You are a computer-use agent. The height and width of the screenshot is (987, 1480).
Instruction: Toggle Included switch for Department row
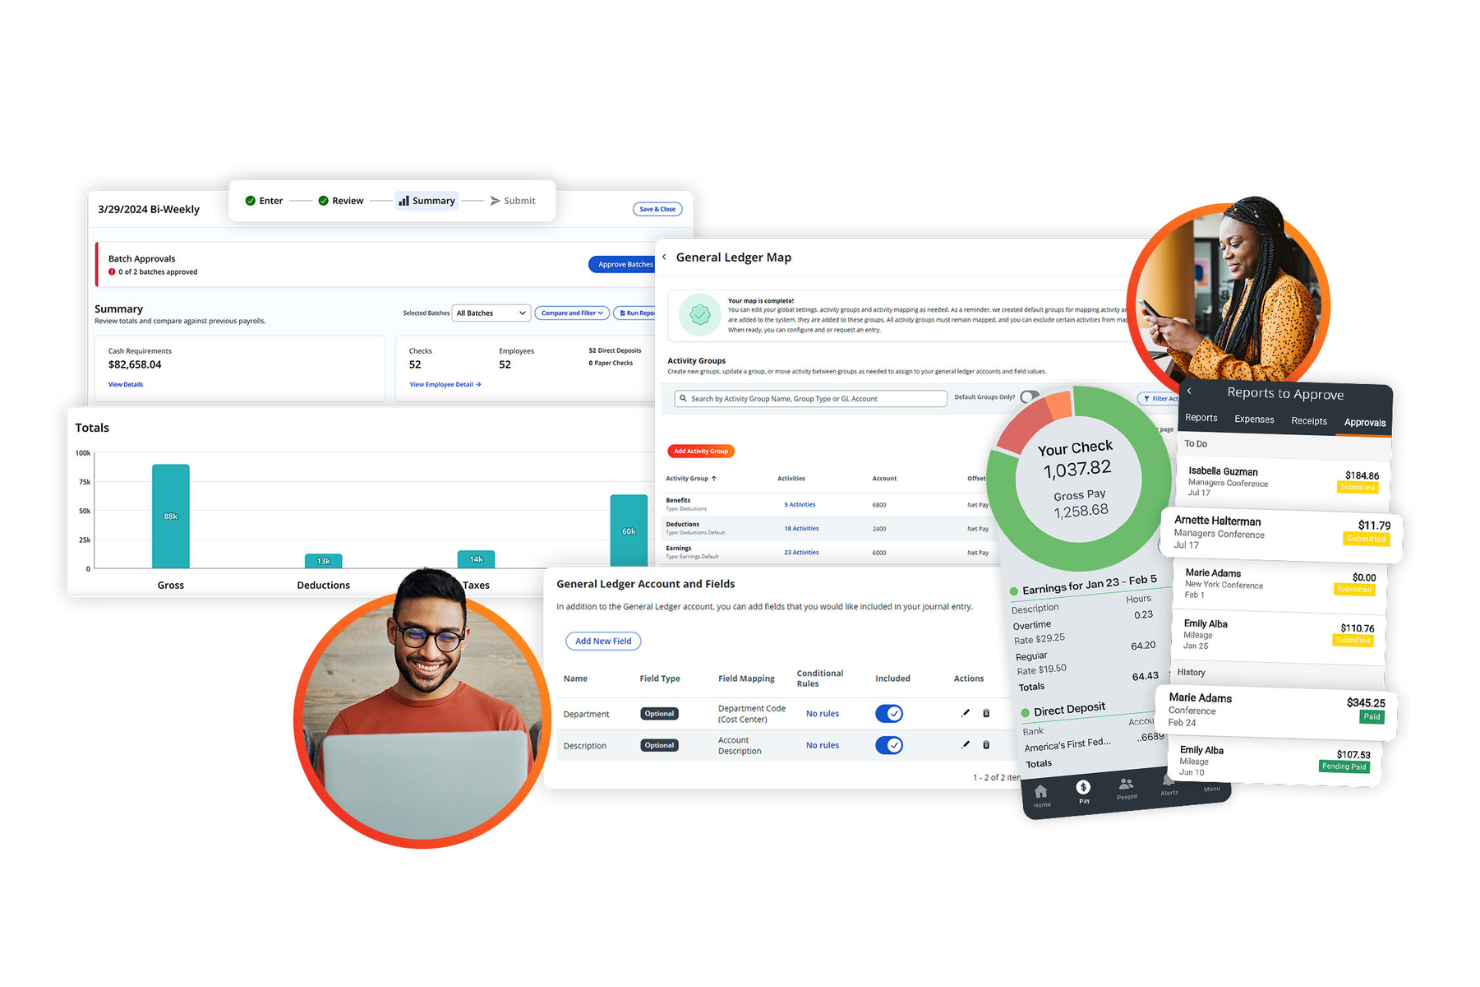(889, 713)
